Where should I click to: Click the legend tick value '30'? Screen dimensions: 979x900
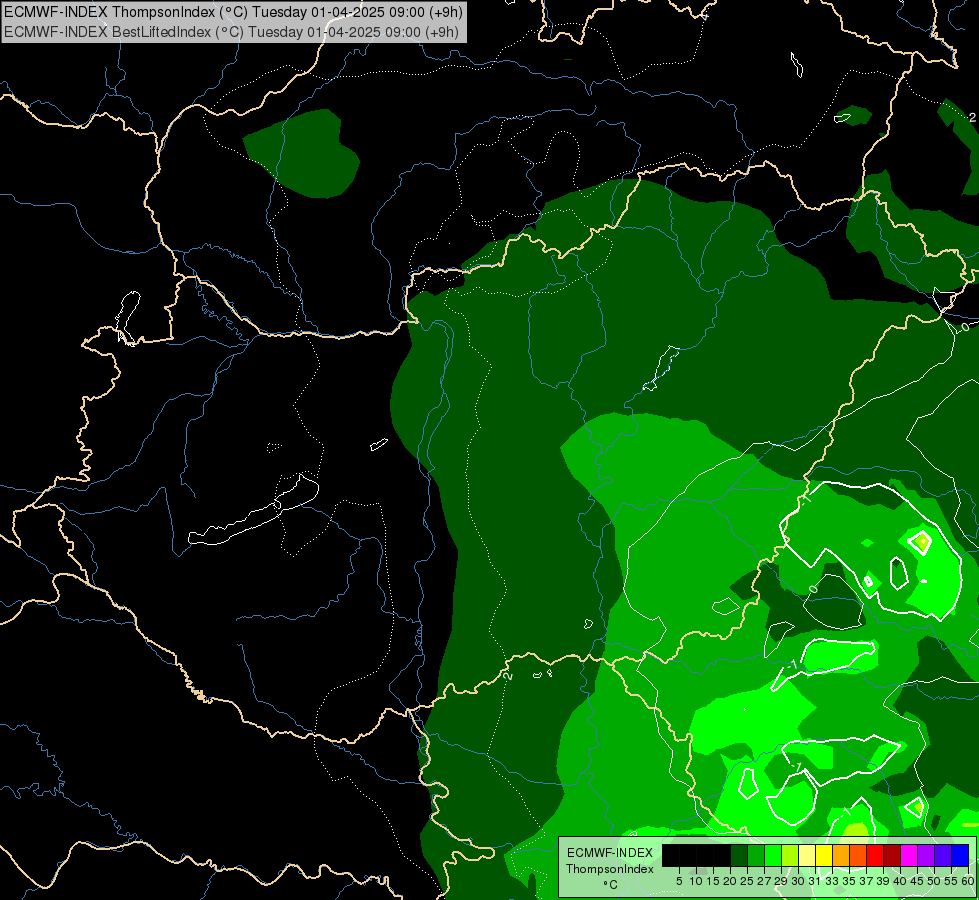(798, 881)
